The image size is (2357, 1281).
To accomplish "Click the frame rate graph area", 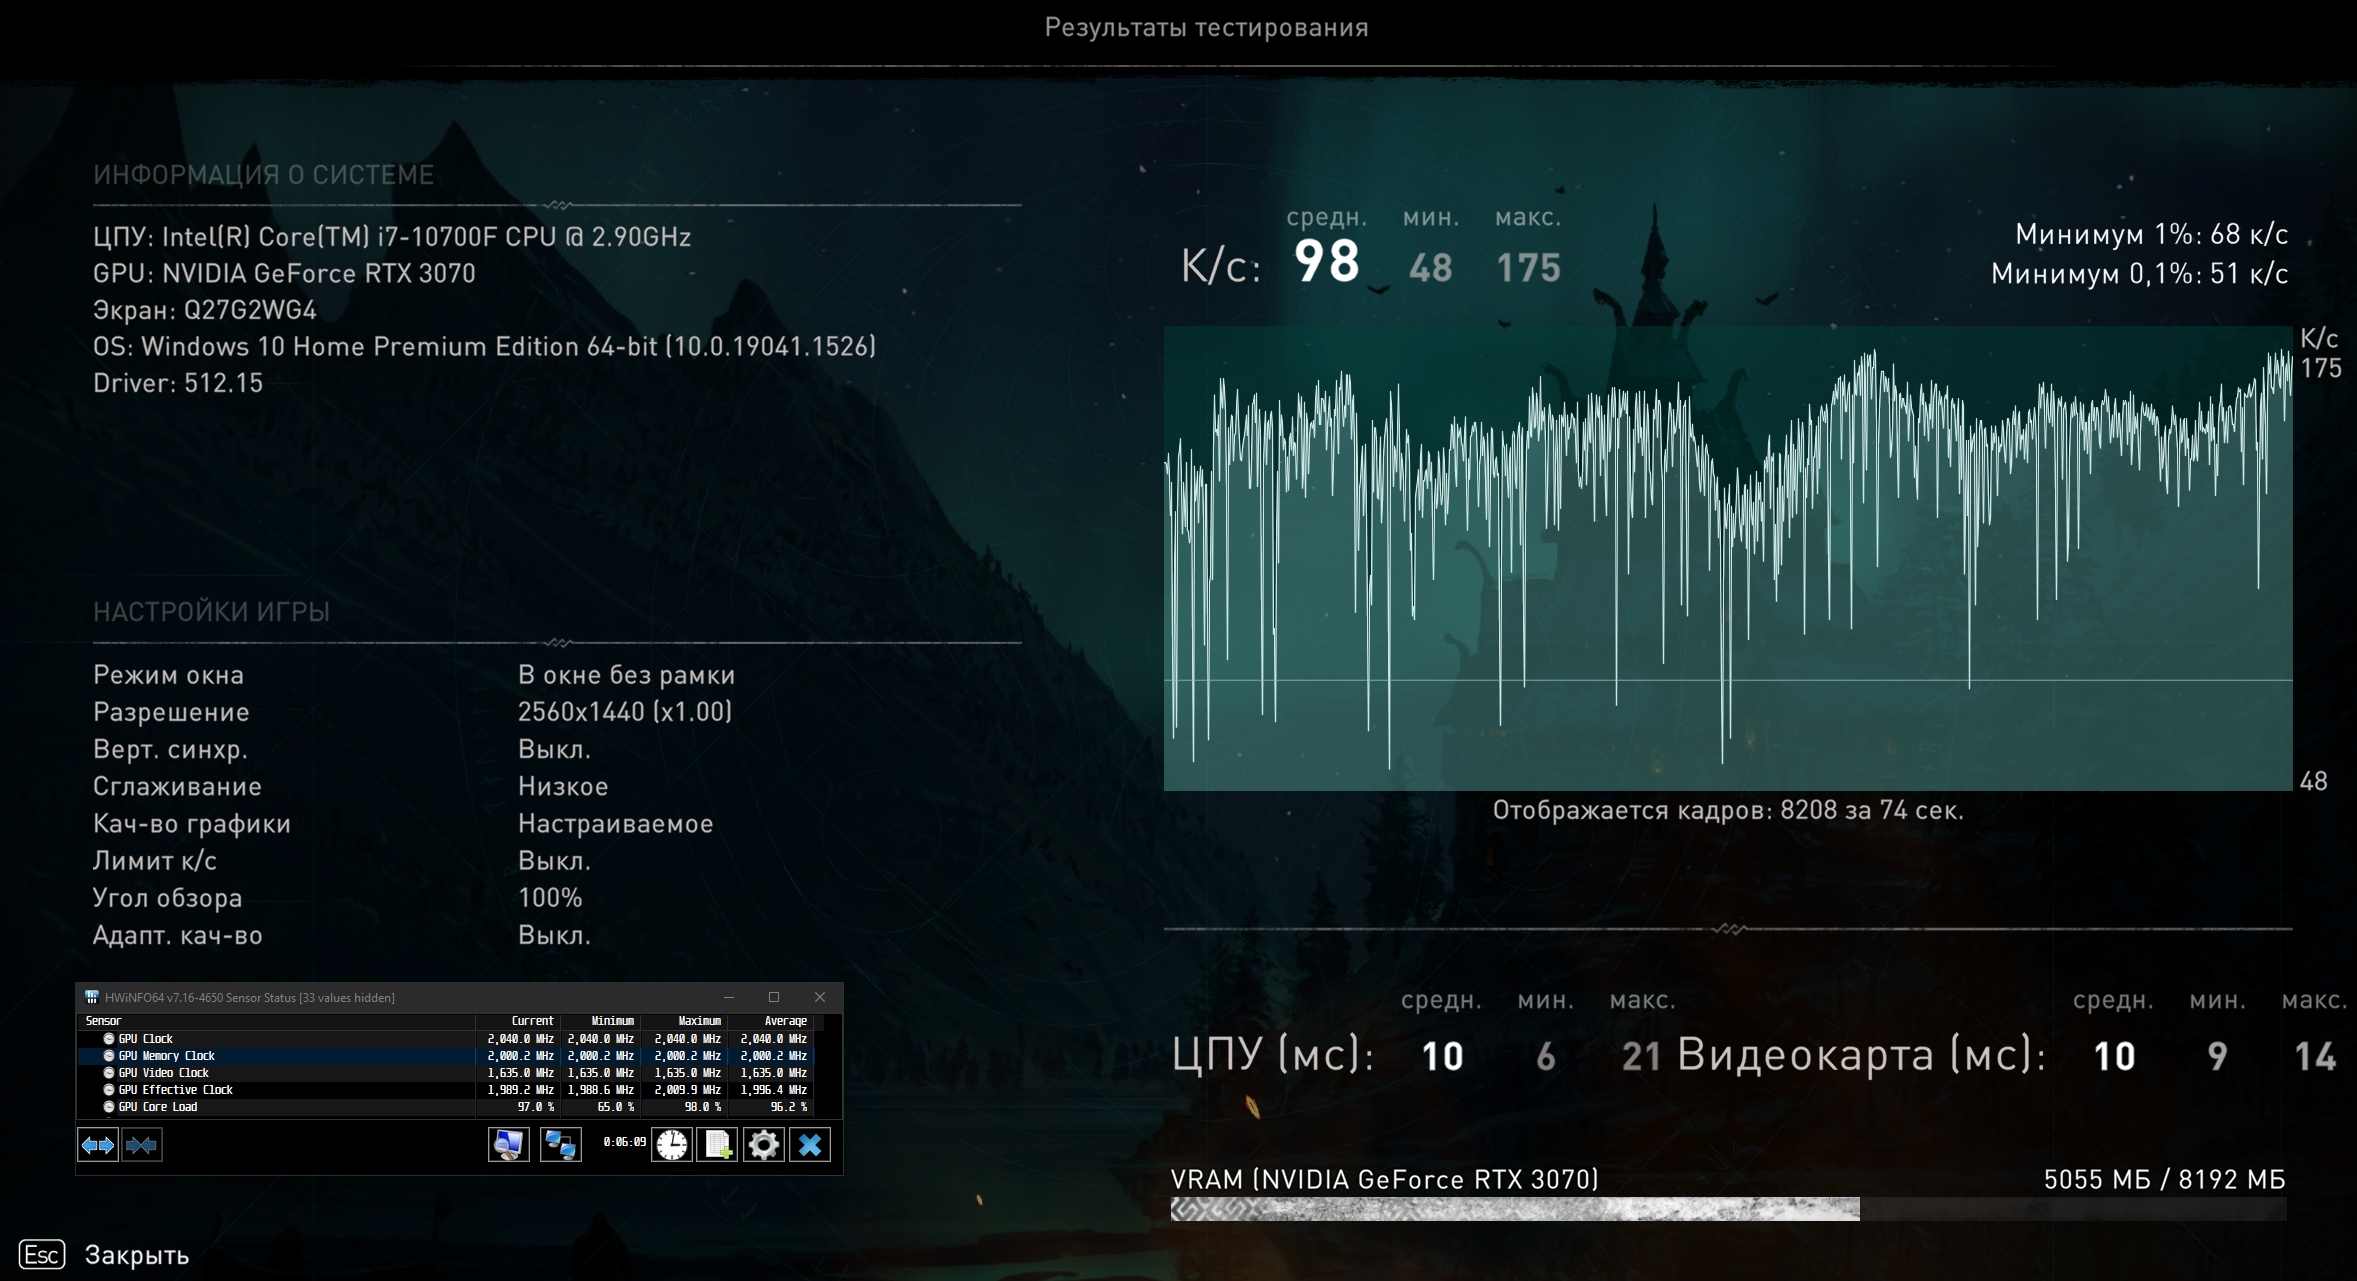I will click(x=1727, y=558).
